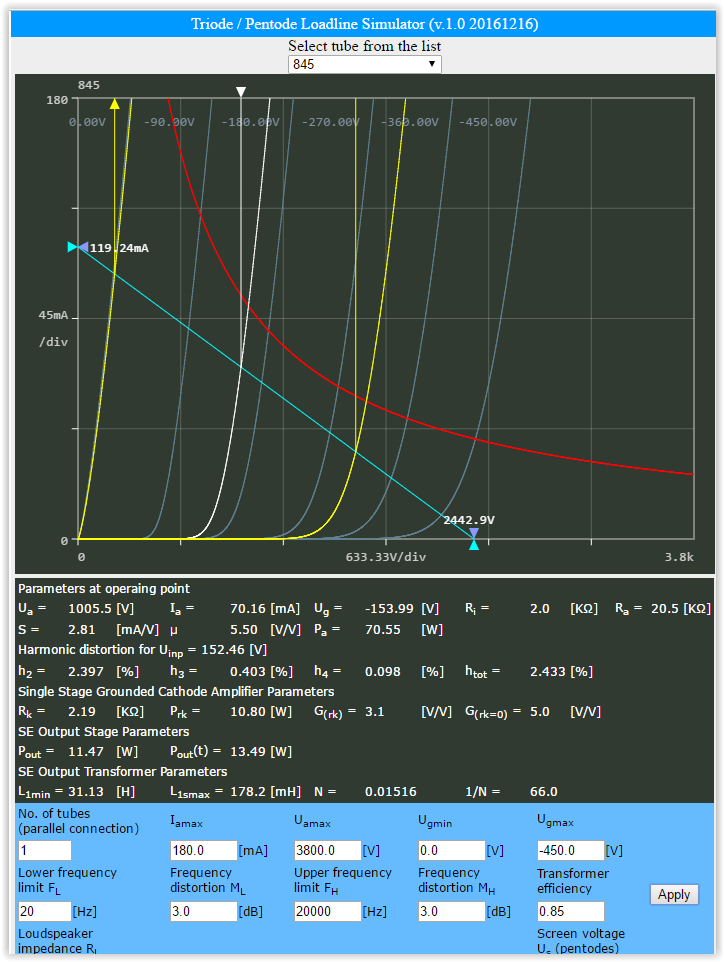
Task: Click the htot value 2.433 [%]
Action: tap(561, 672)
